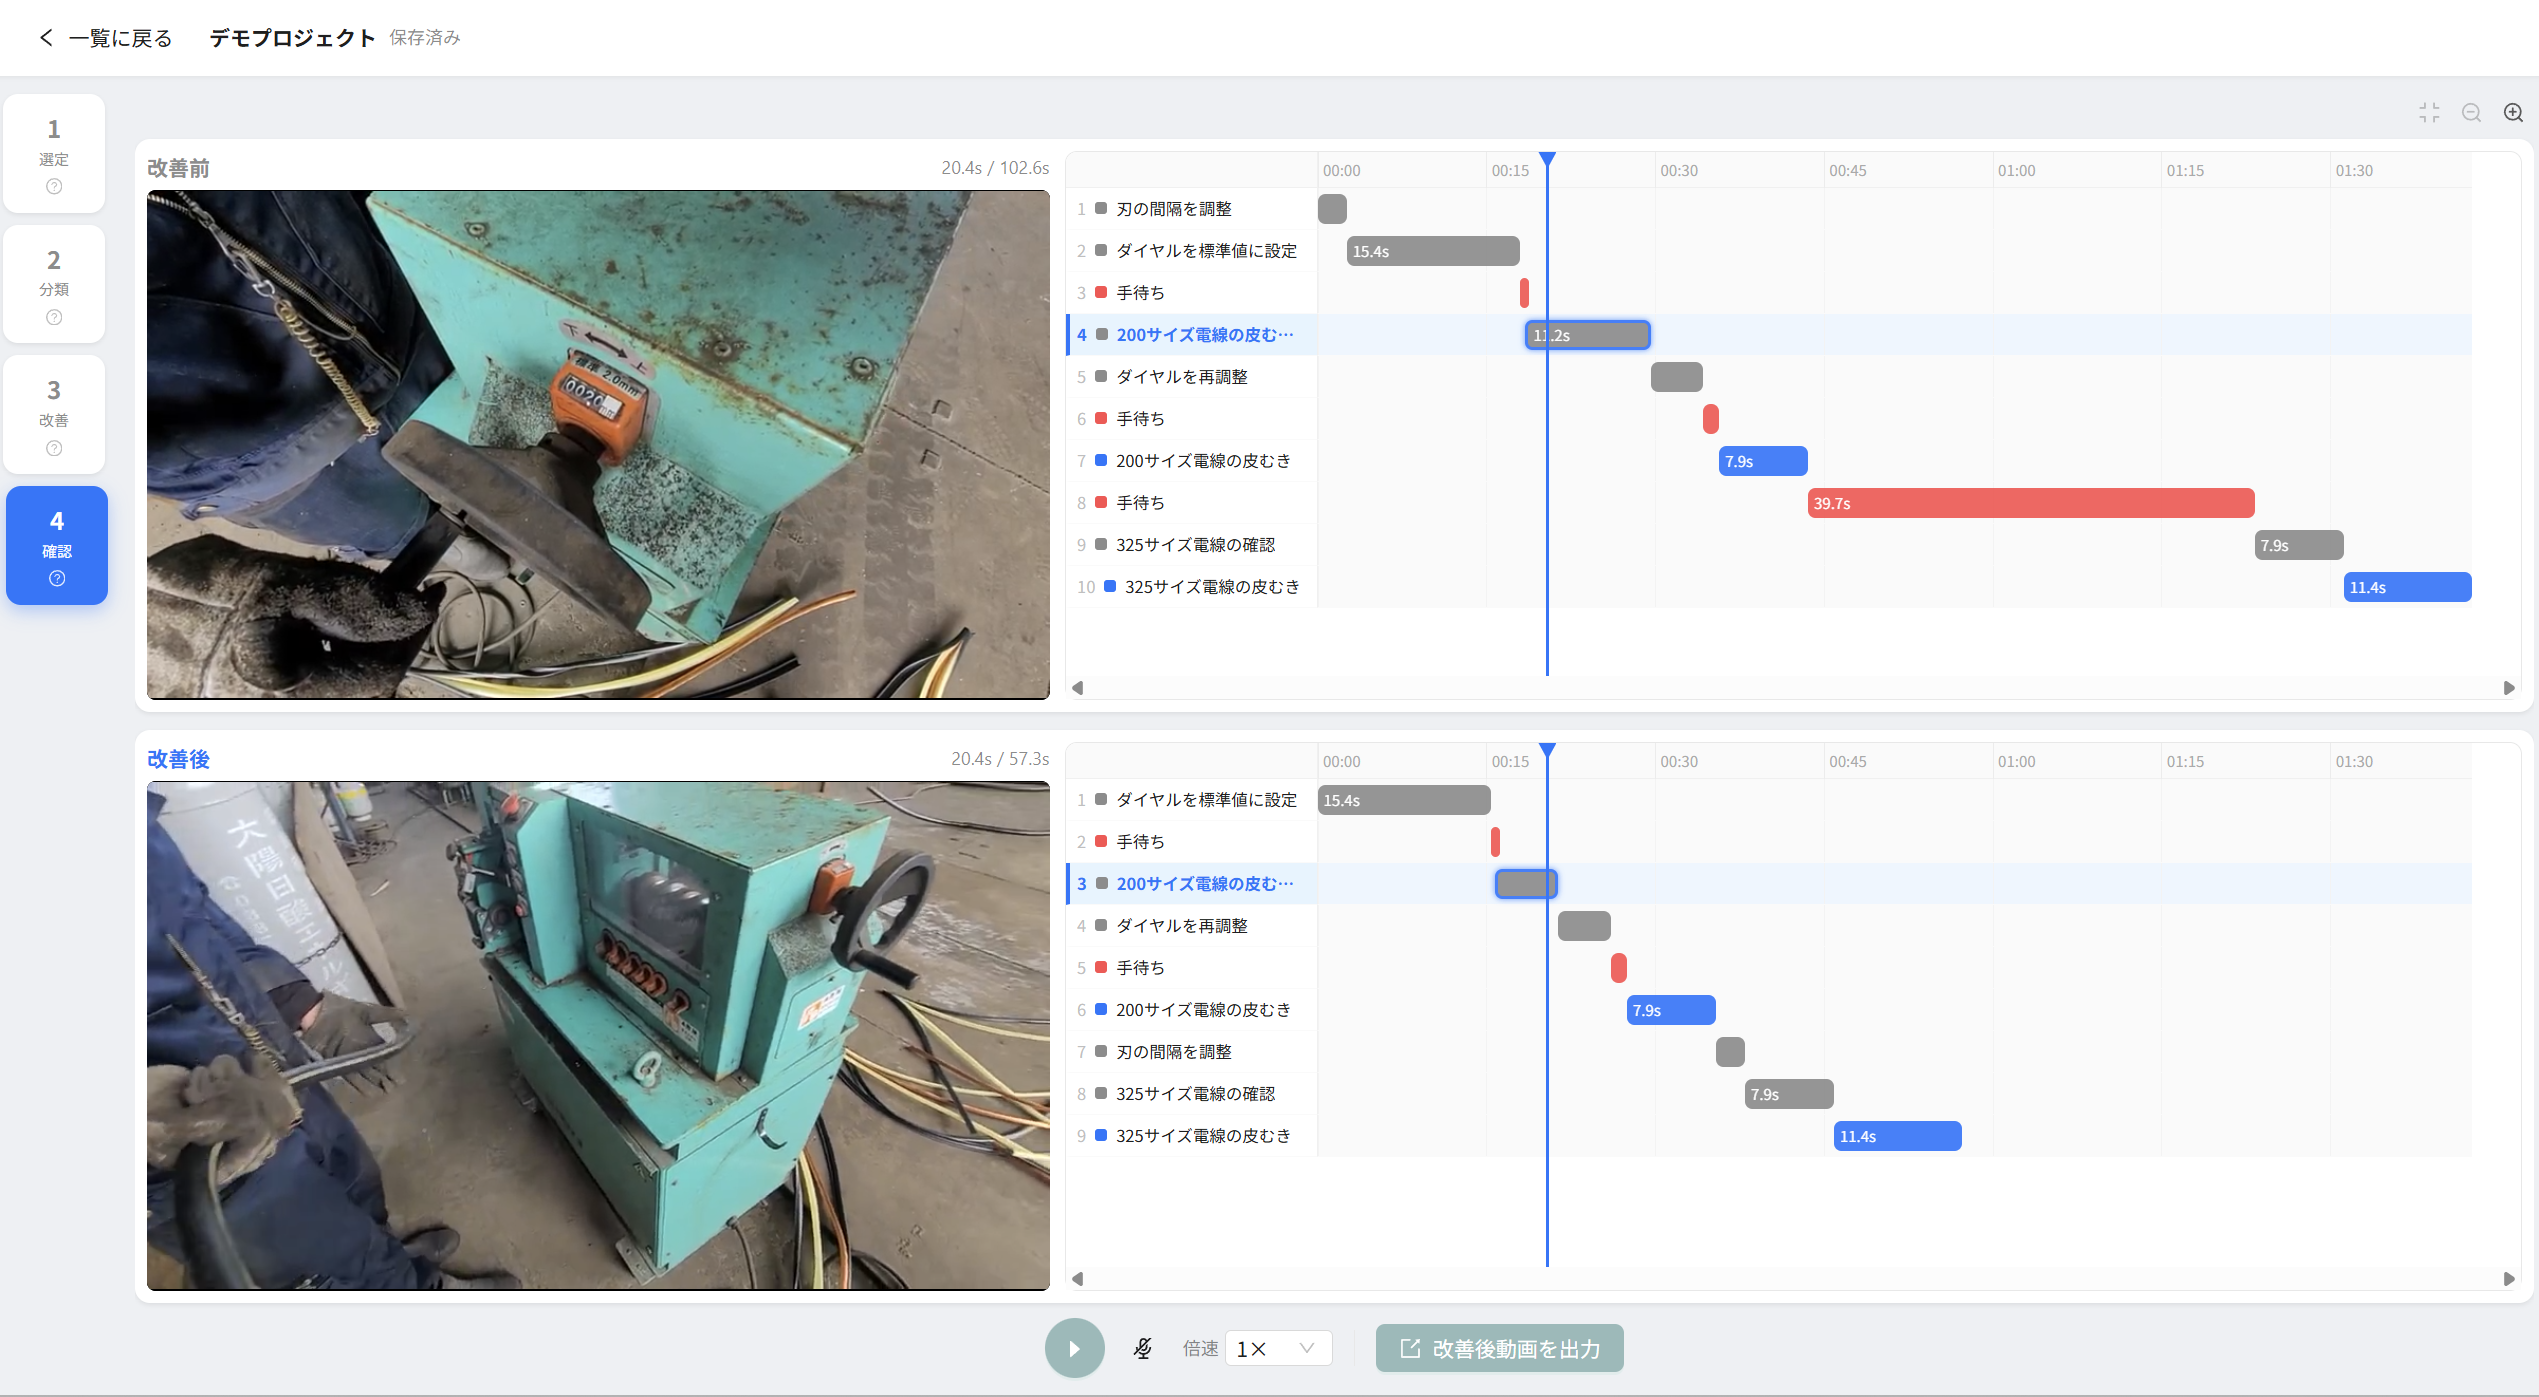Viewport: 2539px width, 1397px height.
Task: Open step 2 分類 tab
Action: point(54,284)
